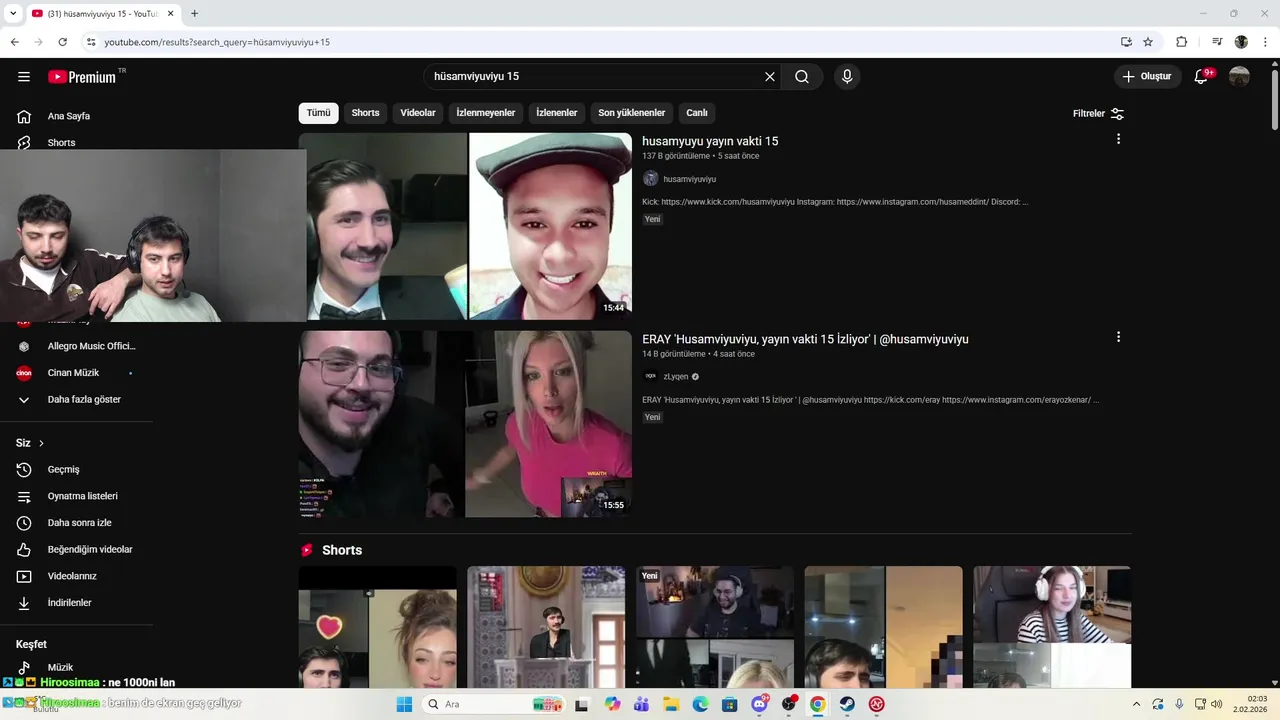Open husamviyuviyu channel link
This screenshot has height=720, width=1280.
click(x=689, y=179)
